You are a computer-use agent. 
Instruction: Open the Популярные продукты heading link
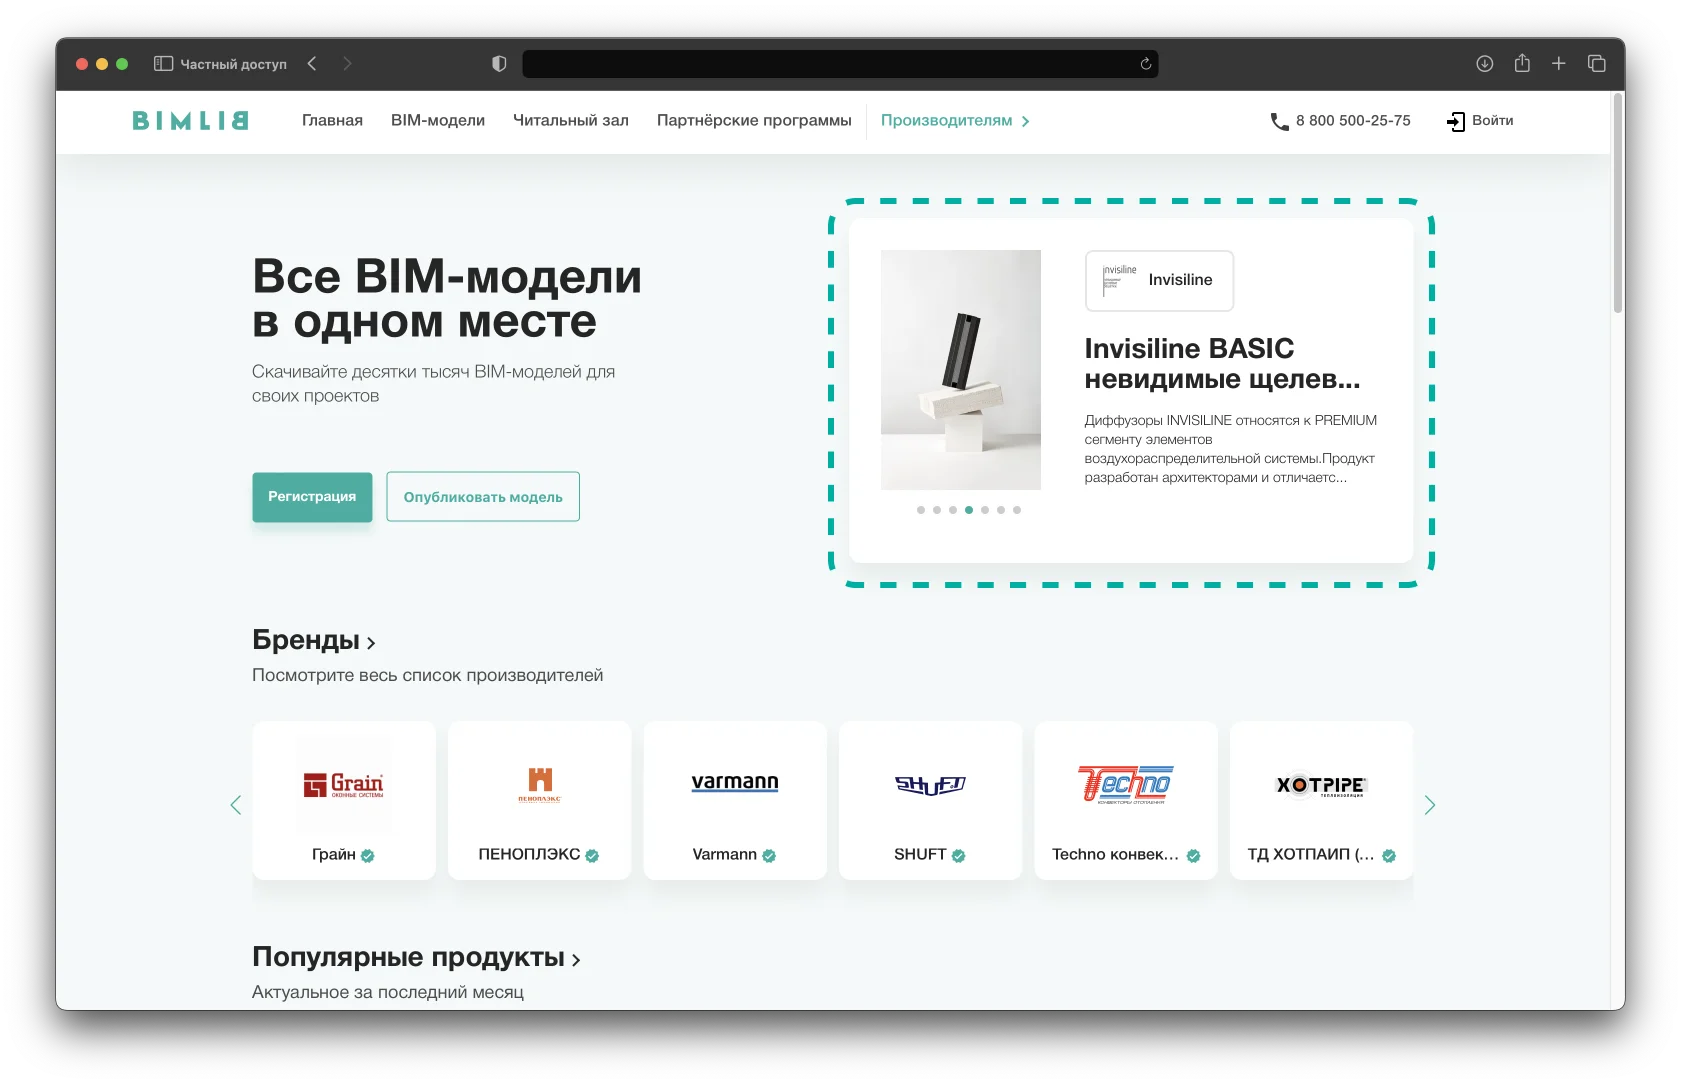point(408,957)
